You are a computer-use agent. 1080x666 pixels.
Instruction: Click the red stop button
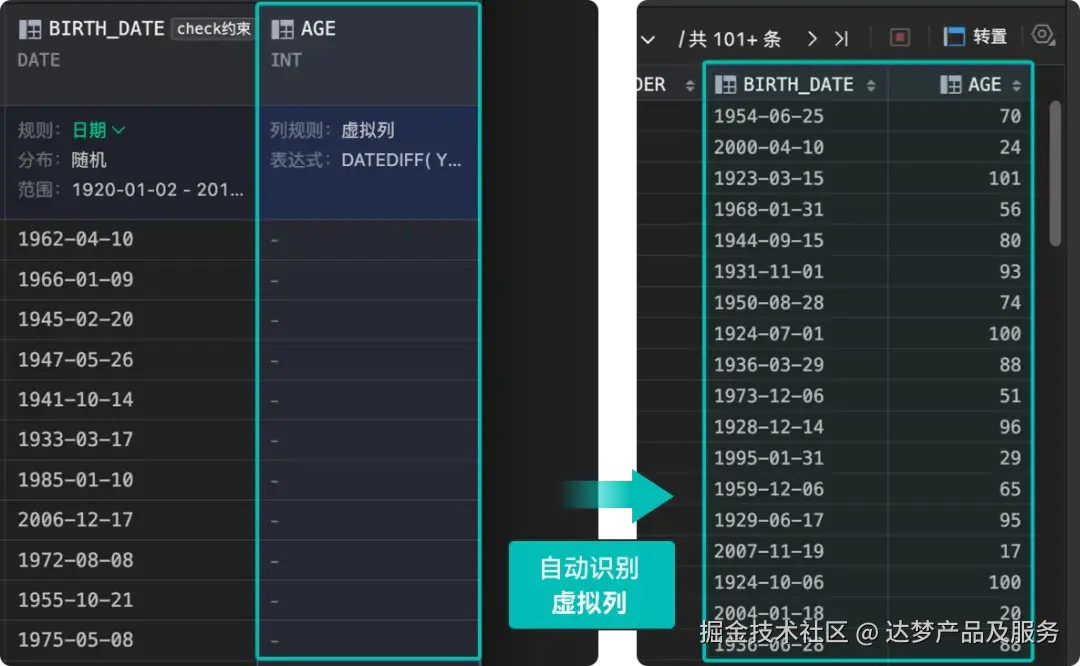click(x=900, y=37)
